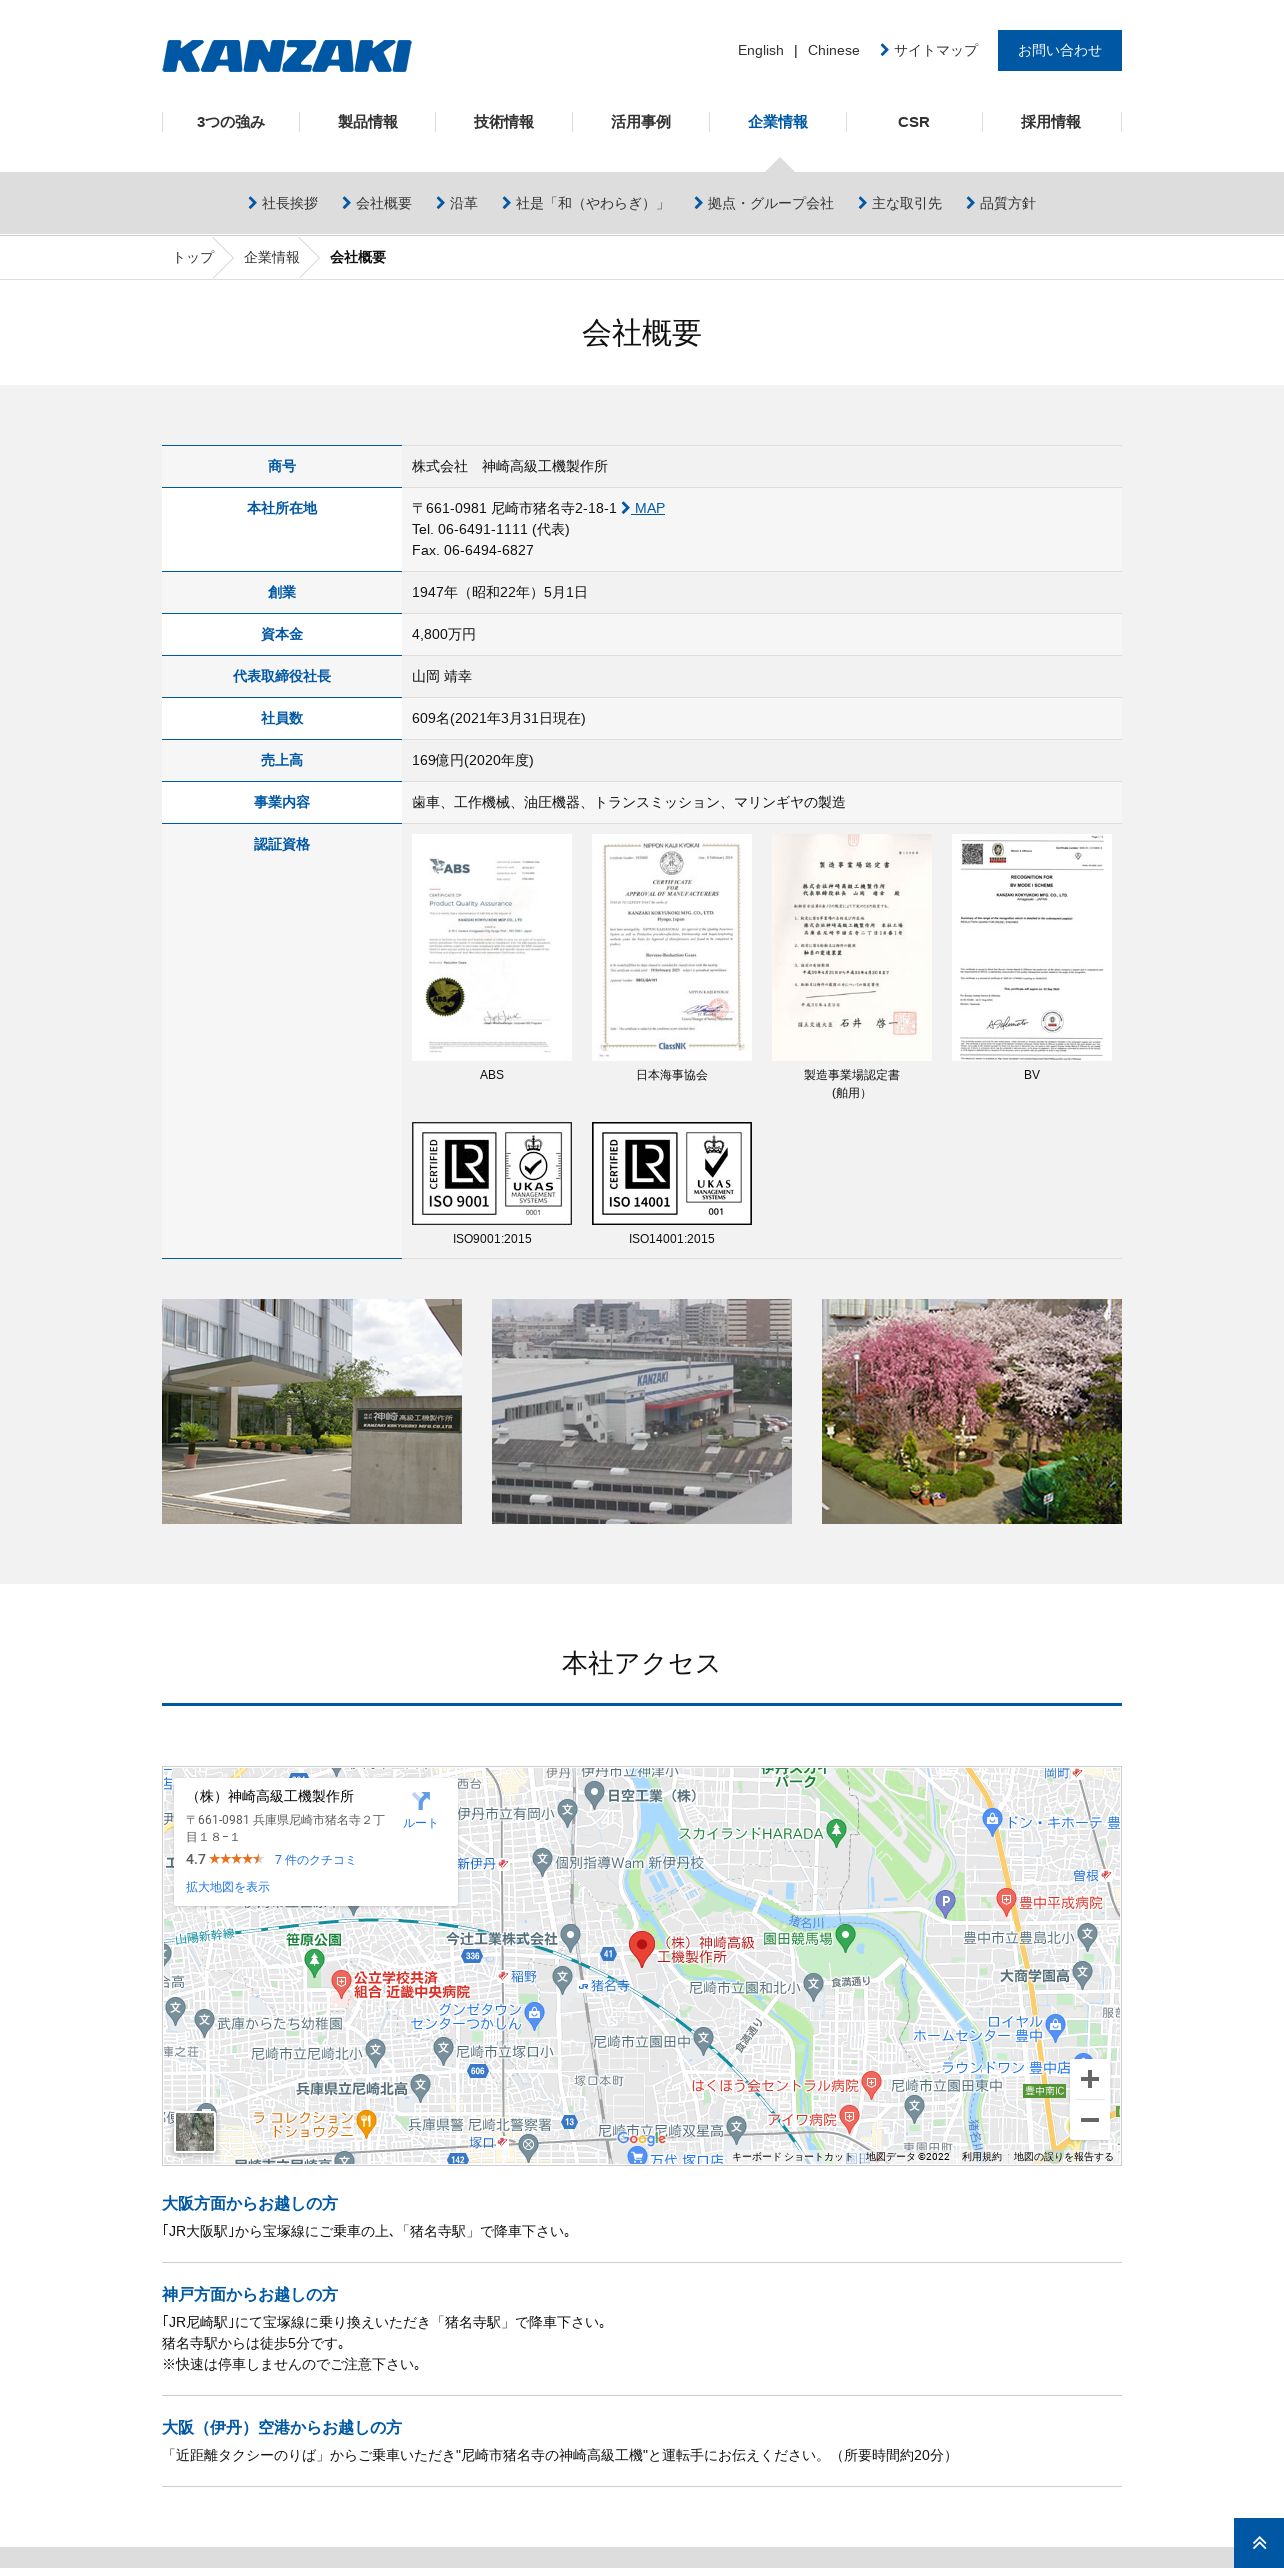Click the founding date 1947年（昭和22年）5月1日
Image resolution: width=1284 pixels, height=2568 pixels.
(500, 592)
